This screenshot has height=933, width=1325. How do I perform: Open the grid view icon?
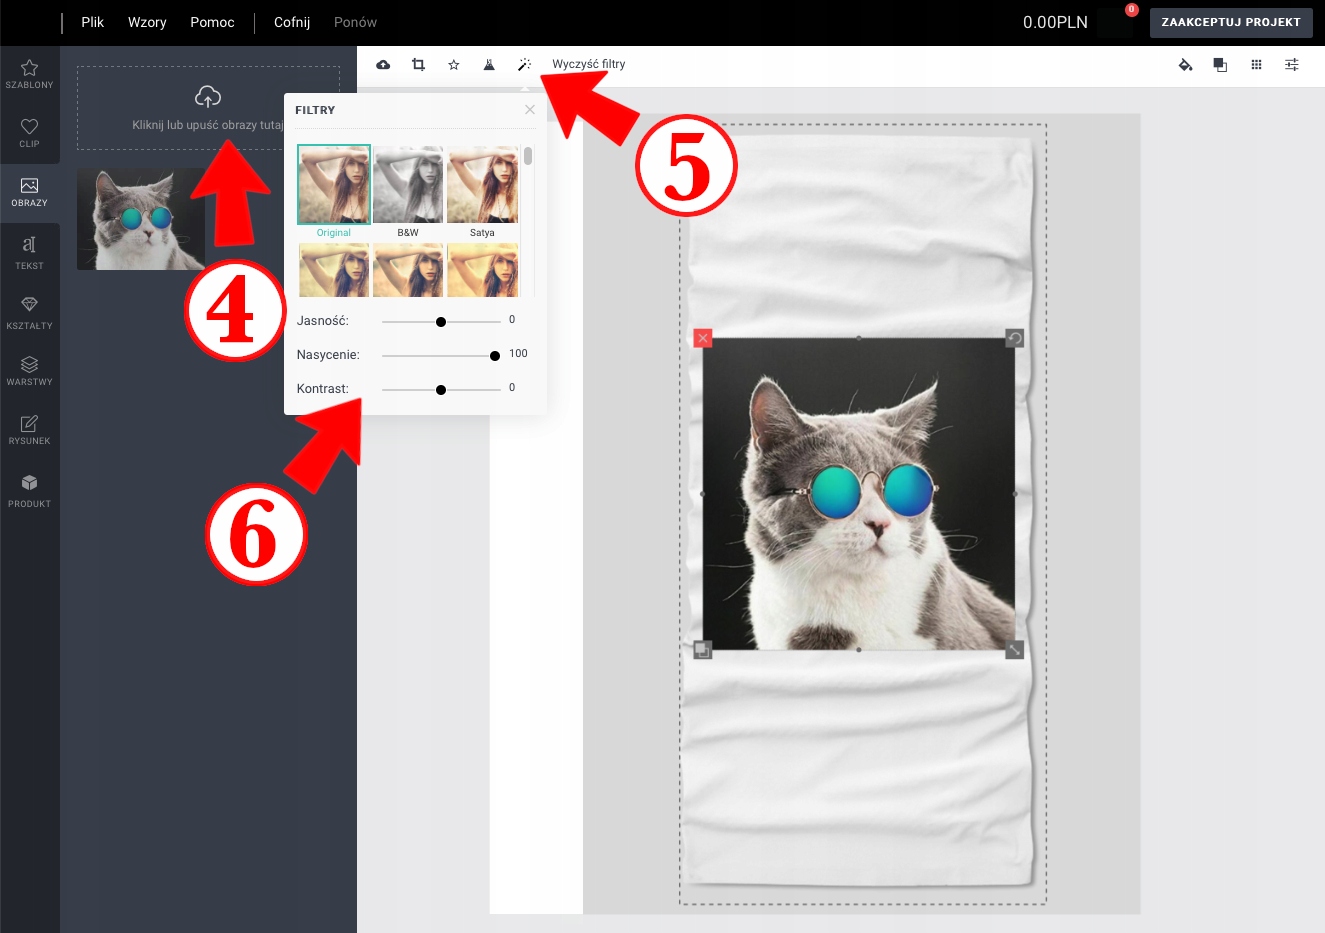pyautogui.click(x=1256, y=65)
